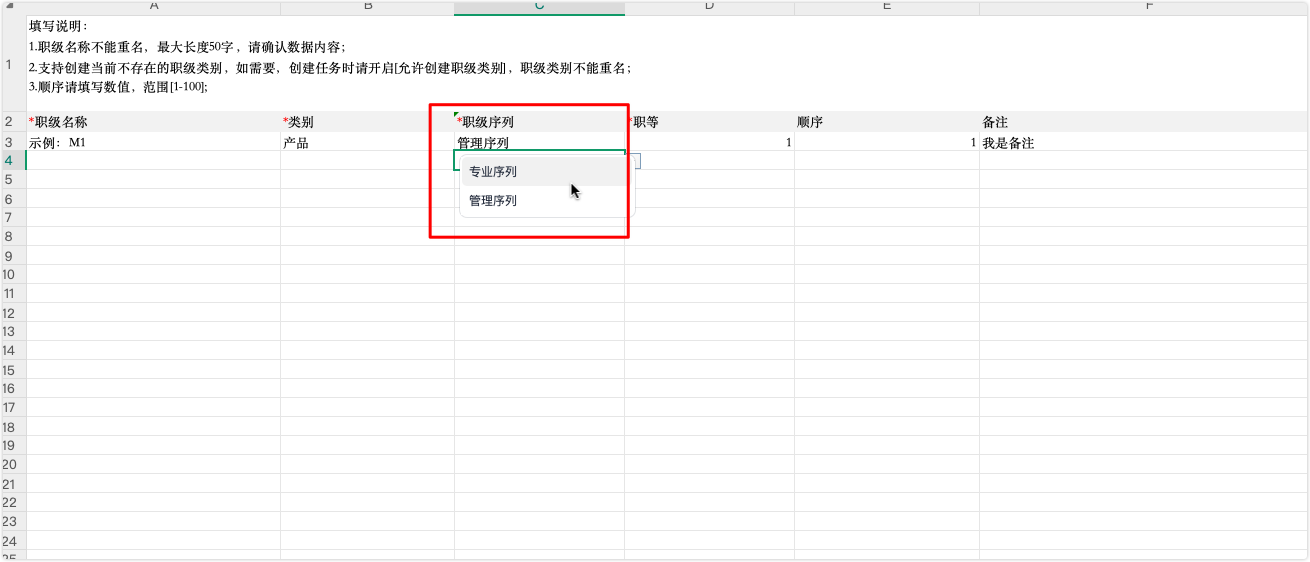Select the 产品 cell in row 3

[367, 143]
